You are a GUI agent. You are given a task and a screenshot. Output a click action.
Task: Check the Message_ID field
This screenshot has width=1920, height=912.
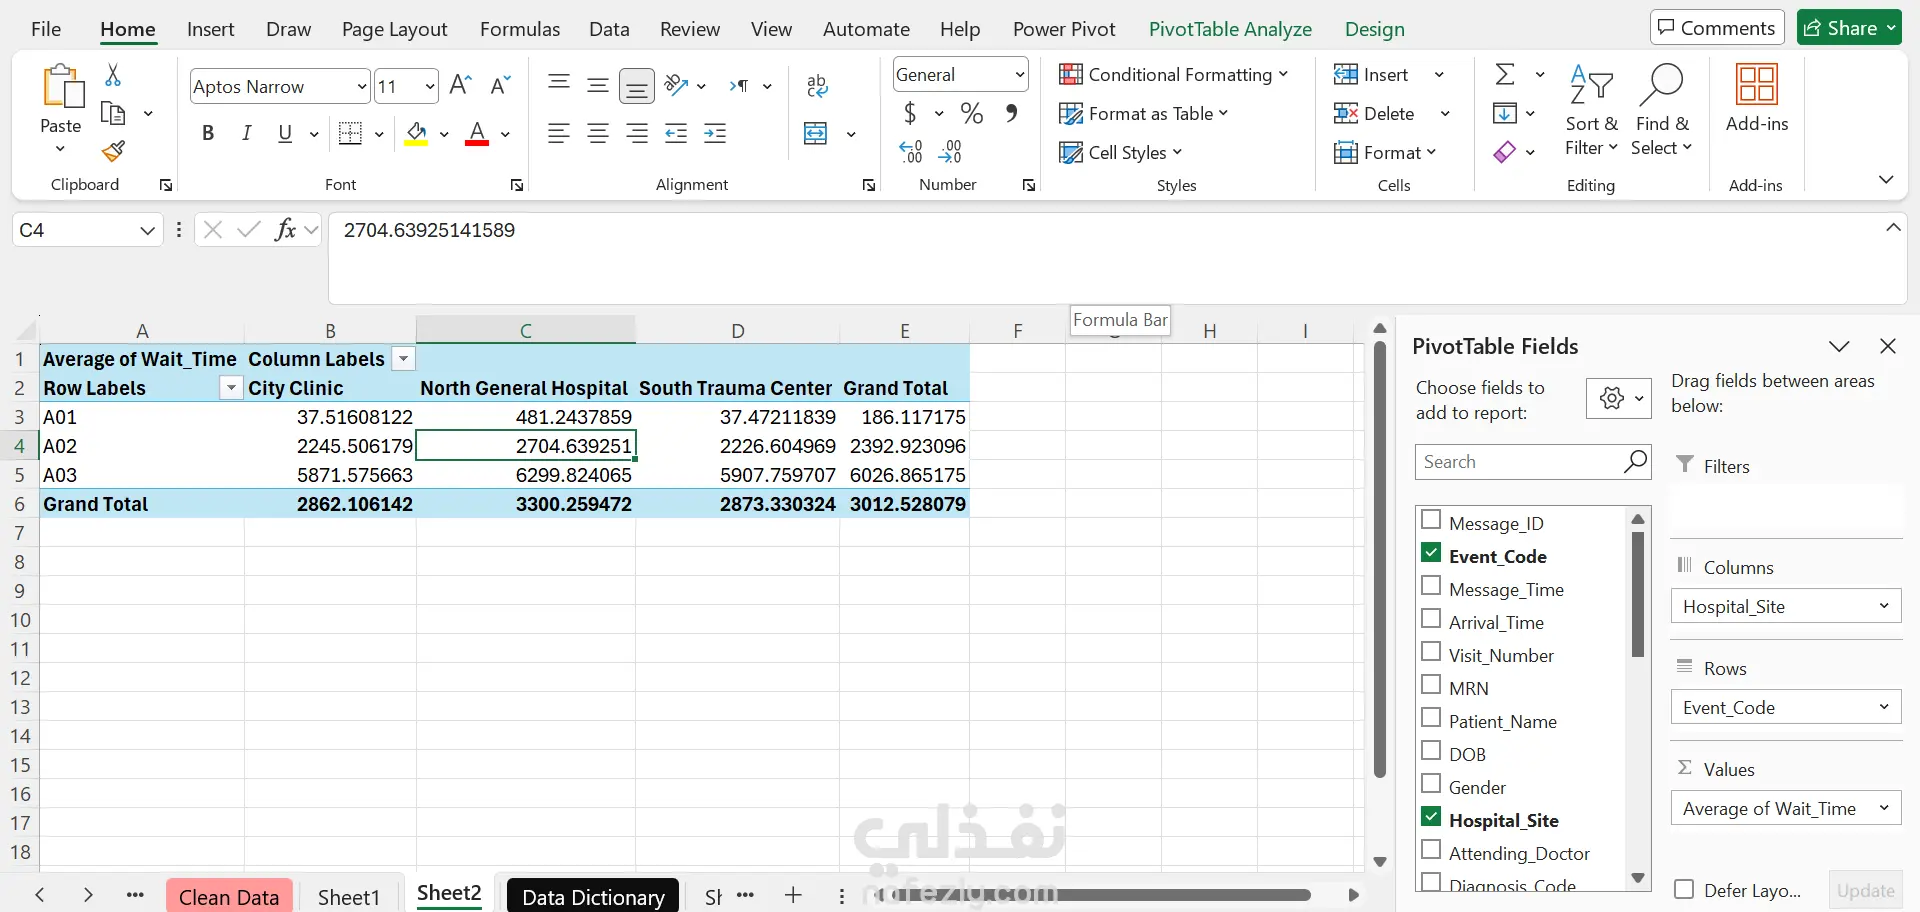pyautogui.click(x=1431, y=520)
